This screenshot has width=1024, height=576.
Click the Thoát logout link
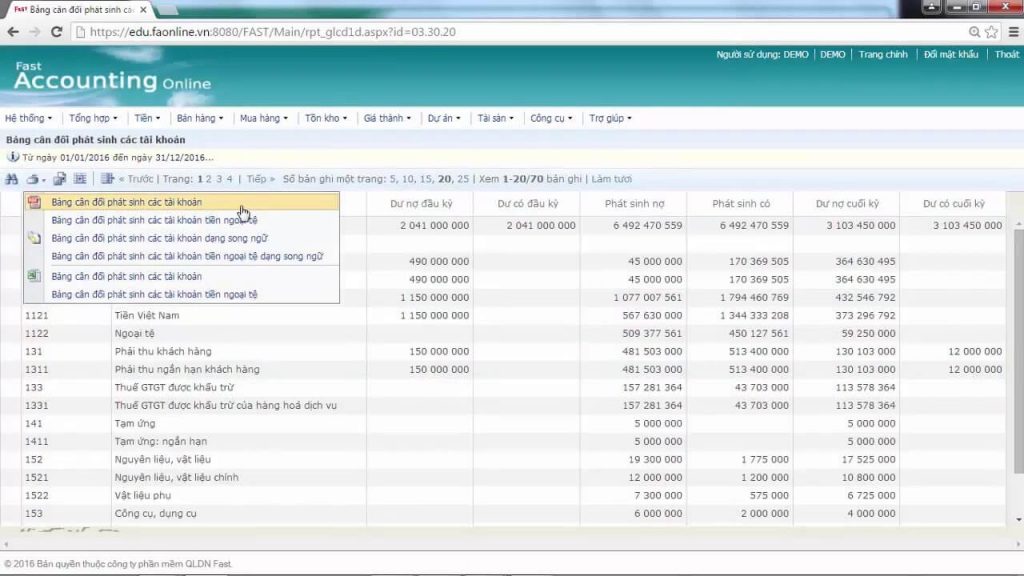pos(1006,54)
